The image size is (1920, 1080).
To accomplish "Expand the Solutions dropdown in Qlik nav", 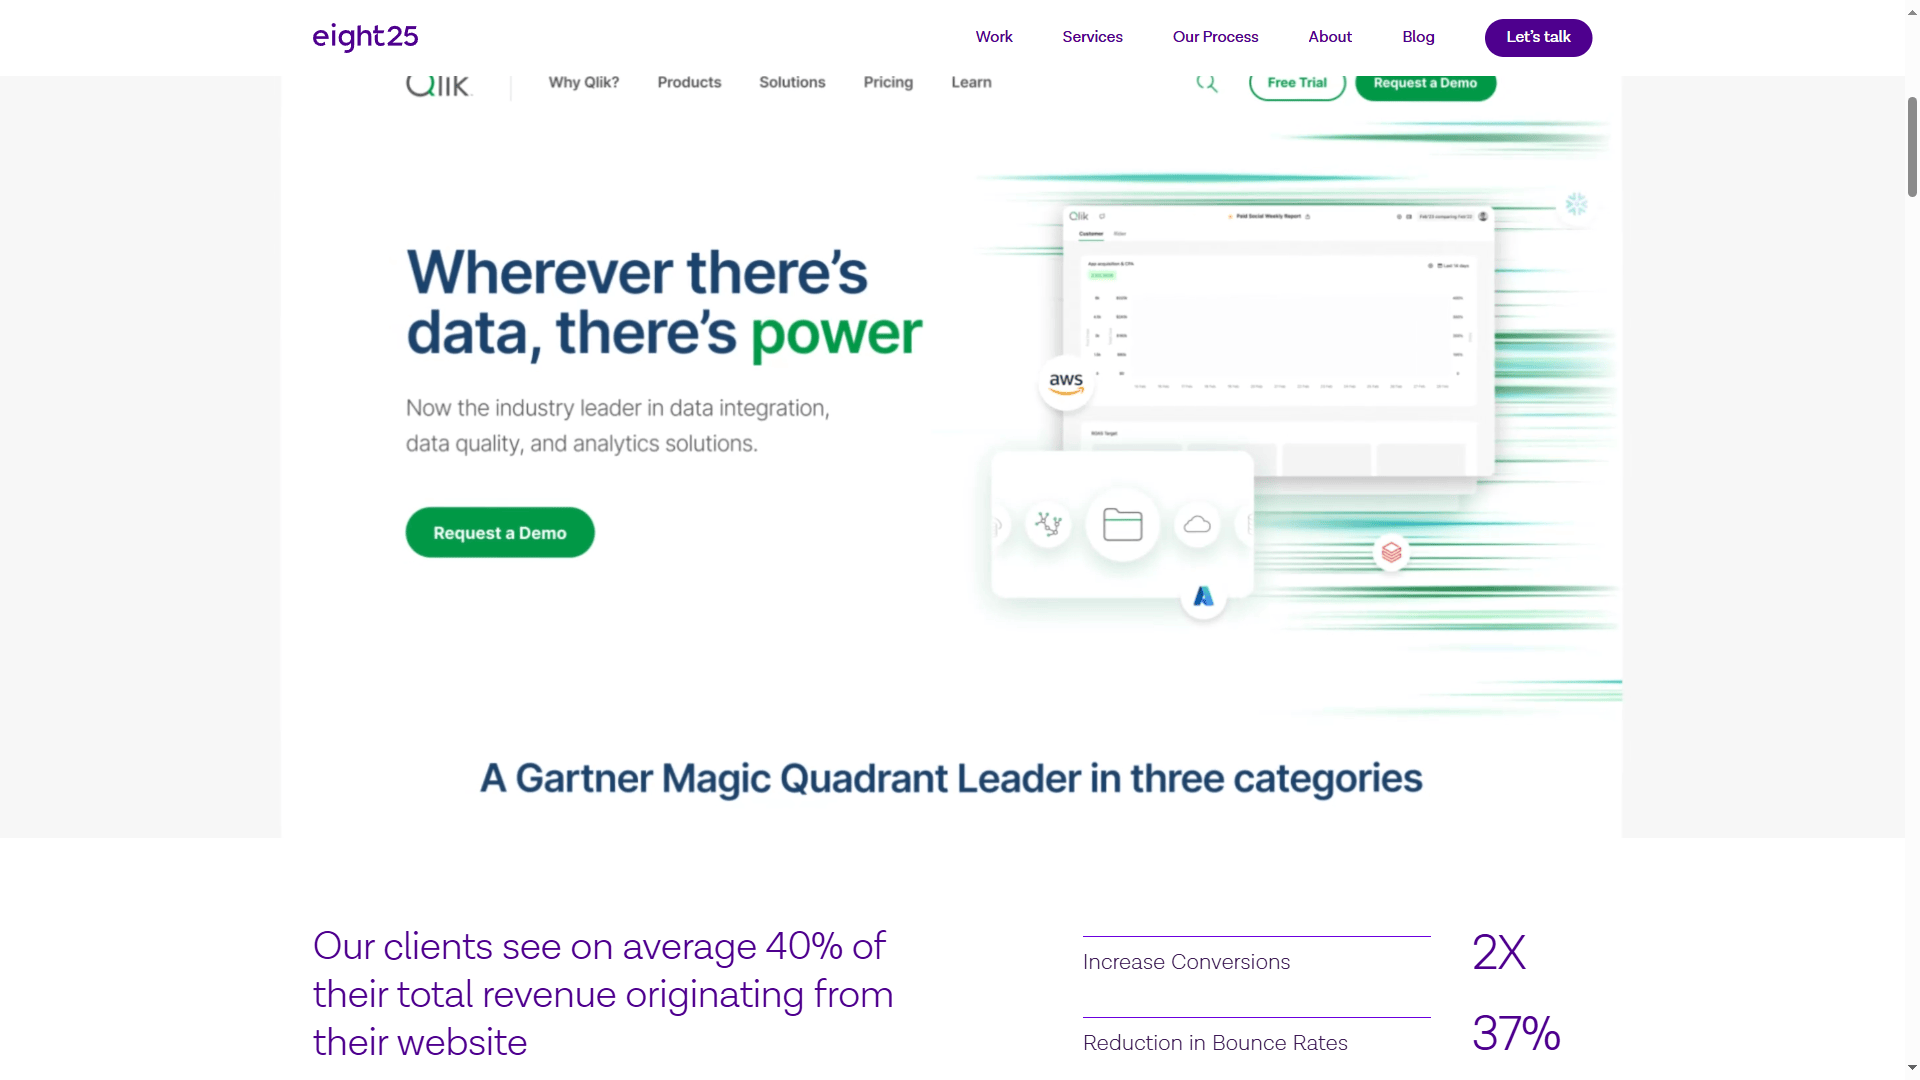I will coord(793,83).
